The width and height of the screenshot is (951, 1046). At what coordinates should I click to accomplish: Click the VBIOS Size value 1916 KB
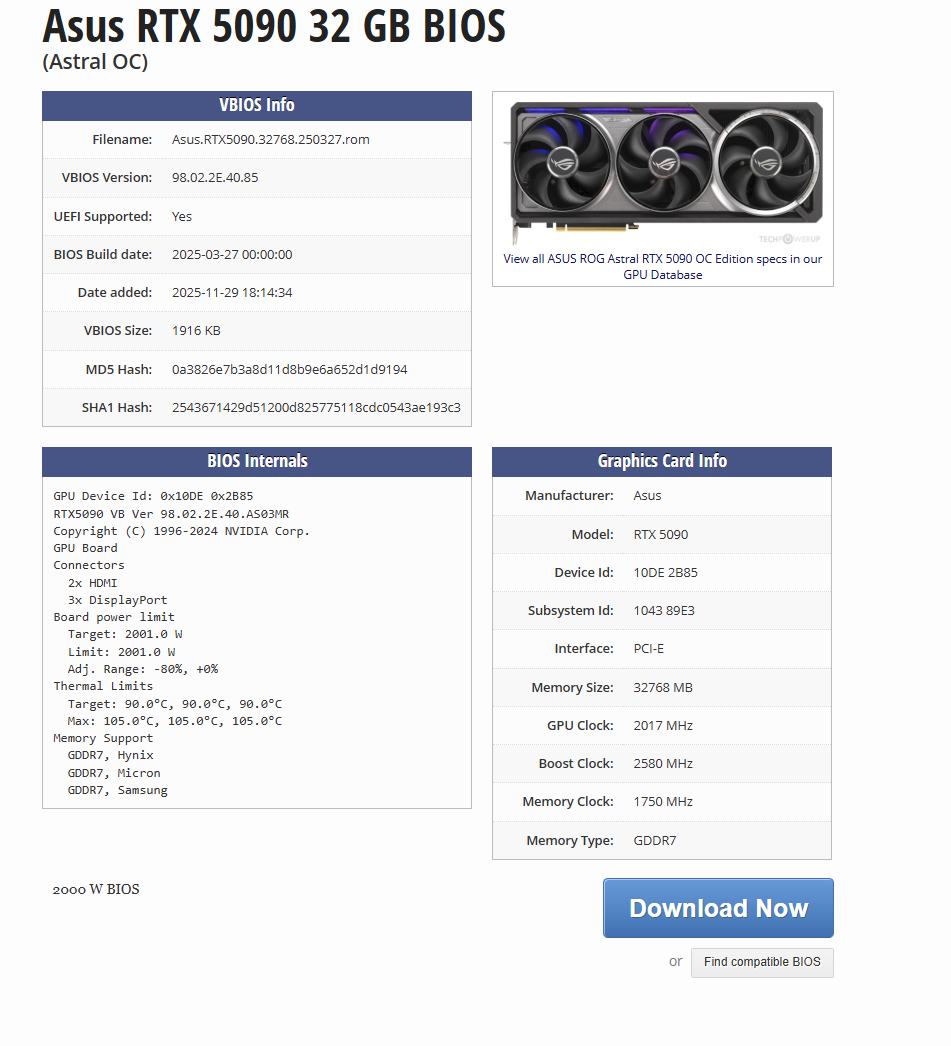196,331
